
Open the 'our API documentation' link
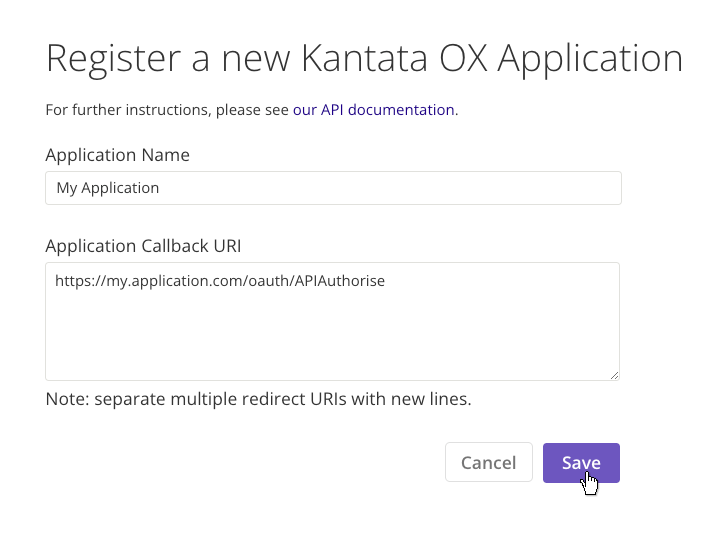point(373,110)
